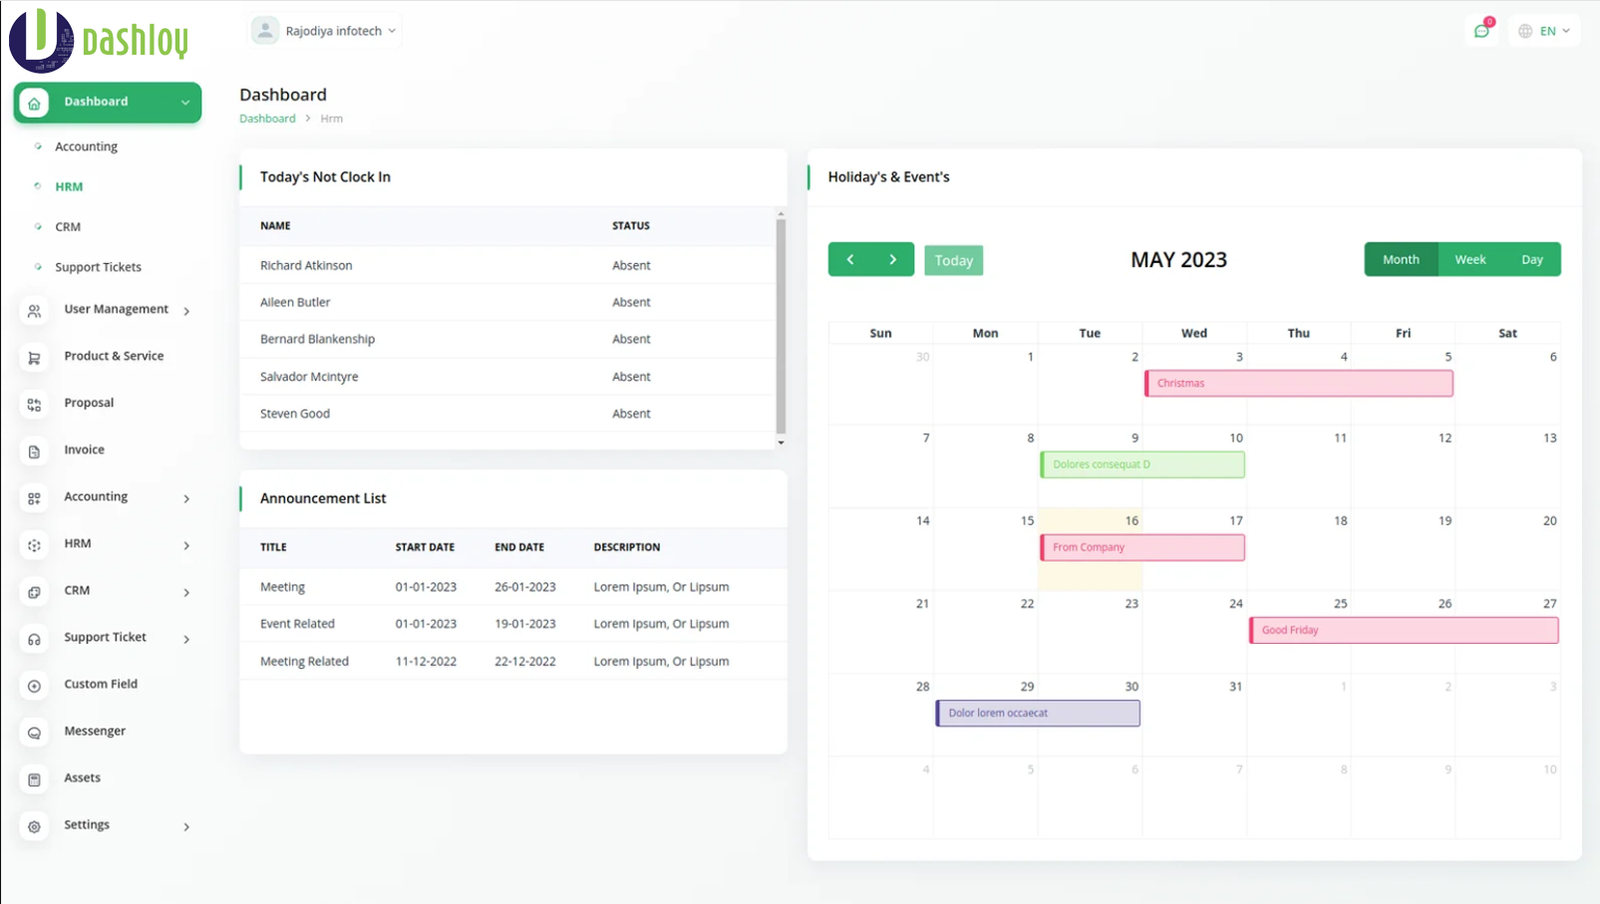The image size is (1600, 904).
Task: Open Support Tickets dashboard submenu item
Action: (98, 267)
